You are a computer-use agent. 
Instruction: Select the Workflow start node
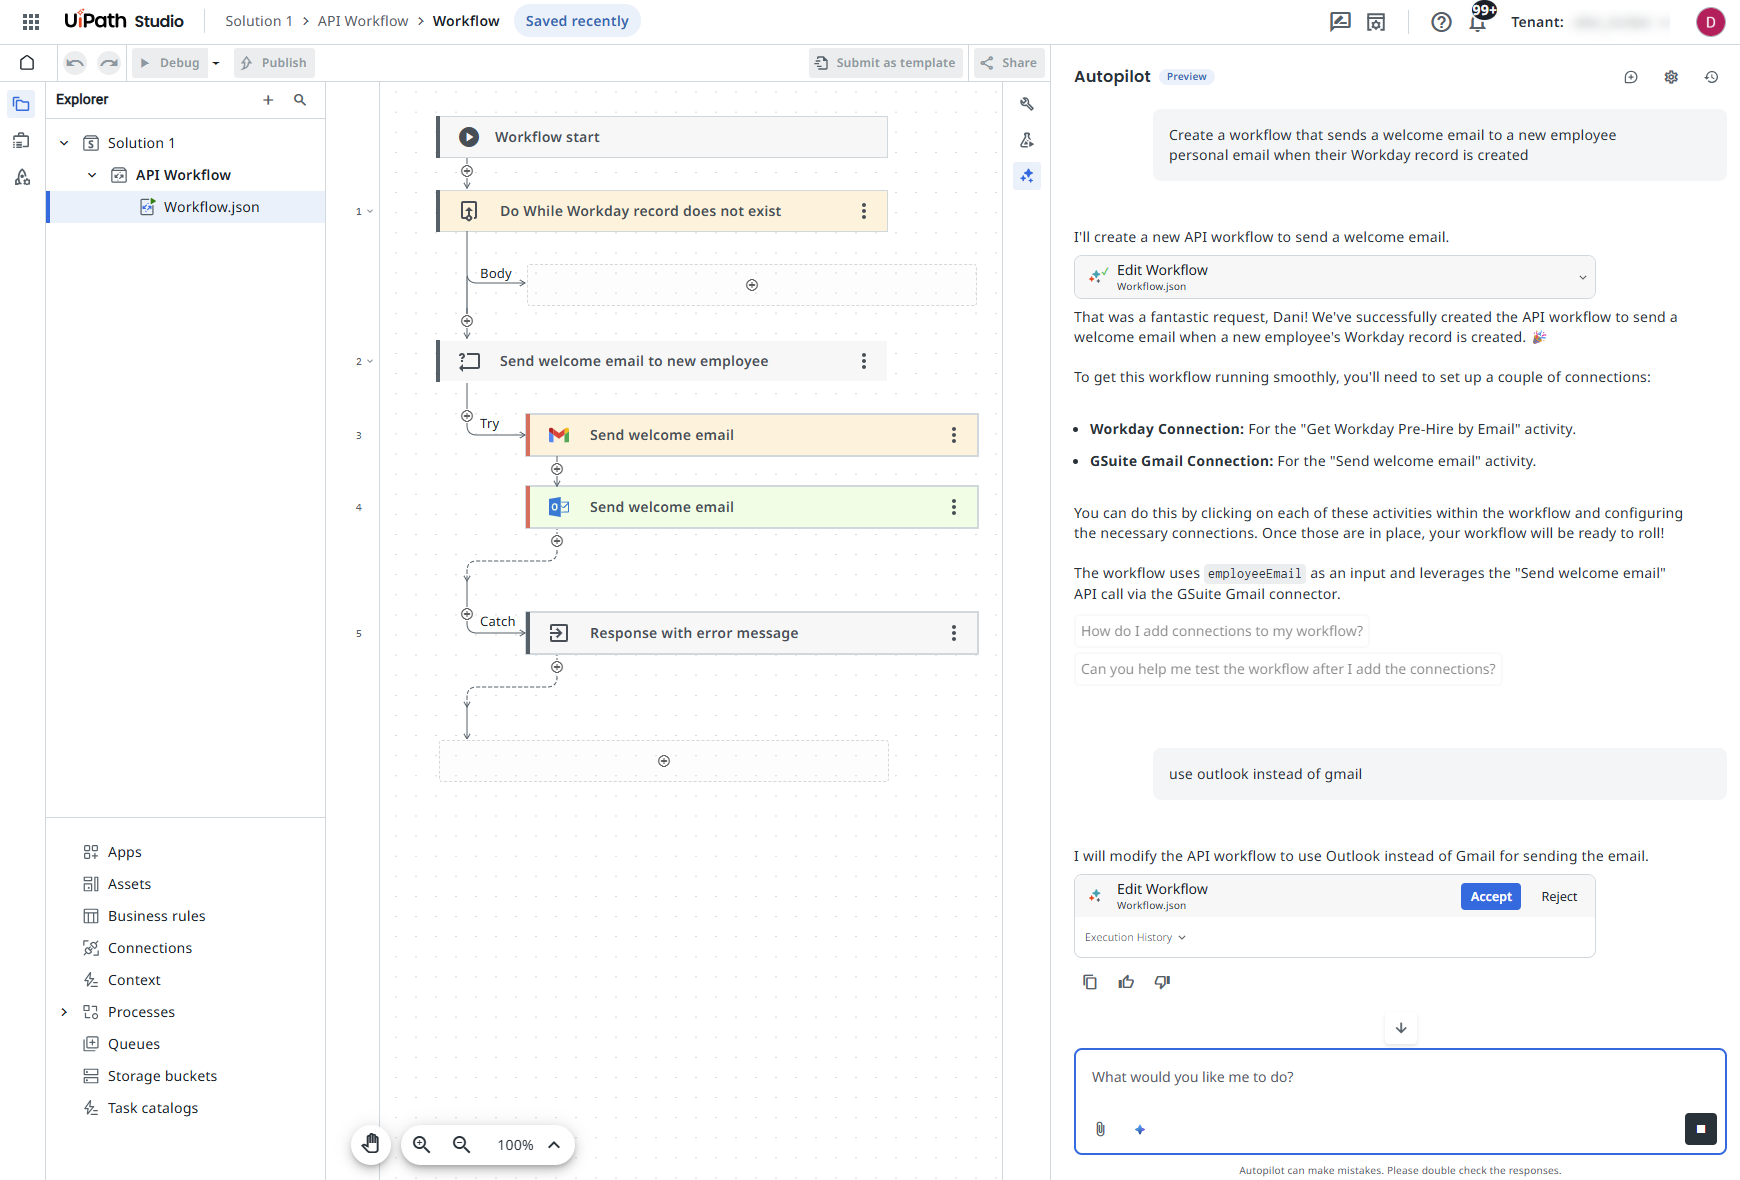[x=662, y=137]
